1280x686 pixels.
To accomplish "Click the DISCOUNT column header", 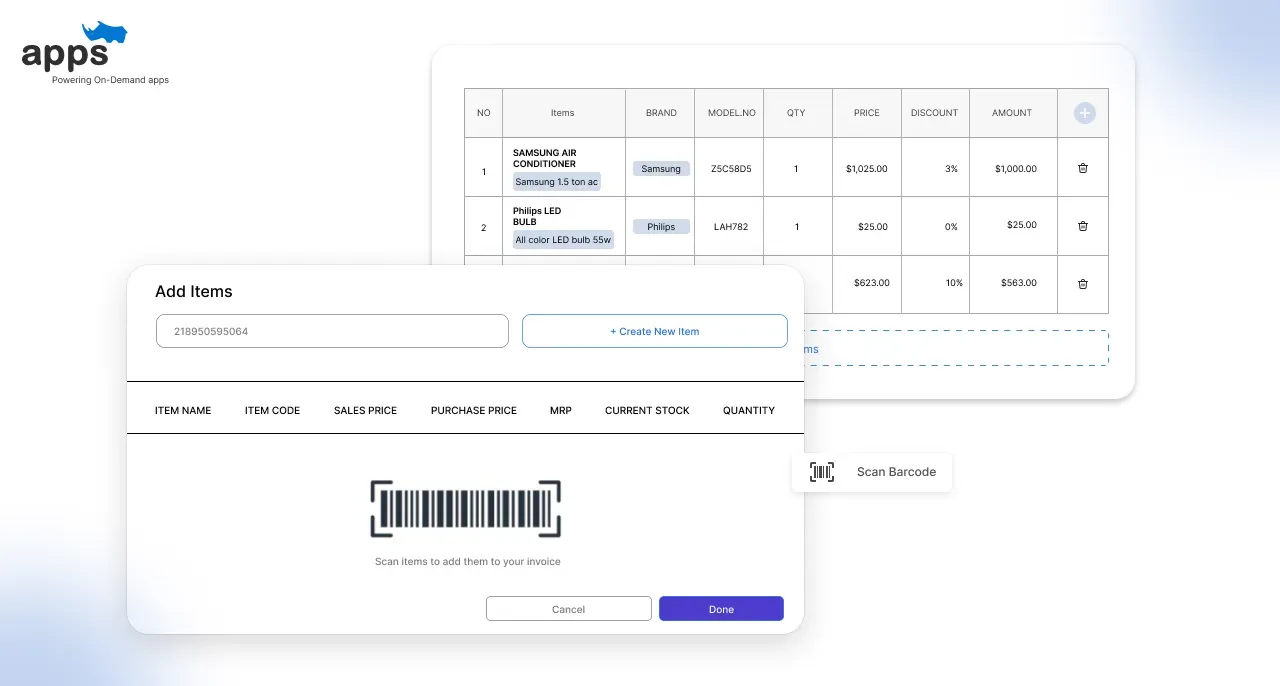I will 935,113.
